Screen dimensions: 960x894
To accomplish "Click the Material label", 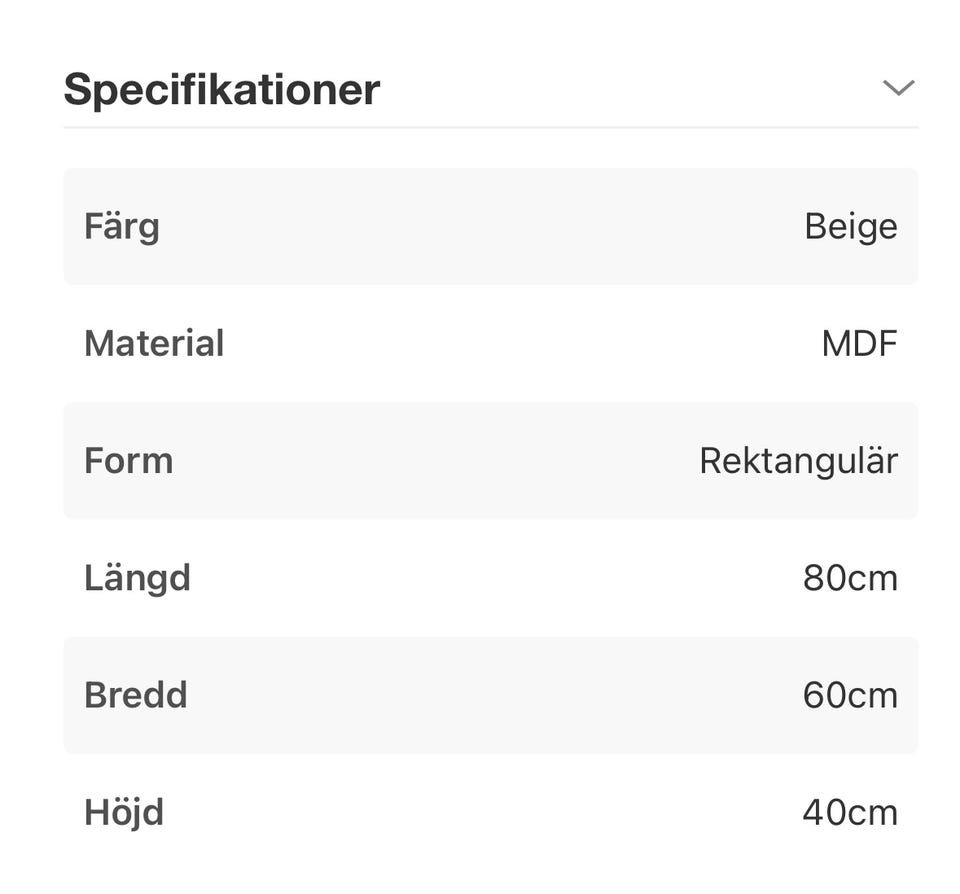I will [x=154, y=343].
